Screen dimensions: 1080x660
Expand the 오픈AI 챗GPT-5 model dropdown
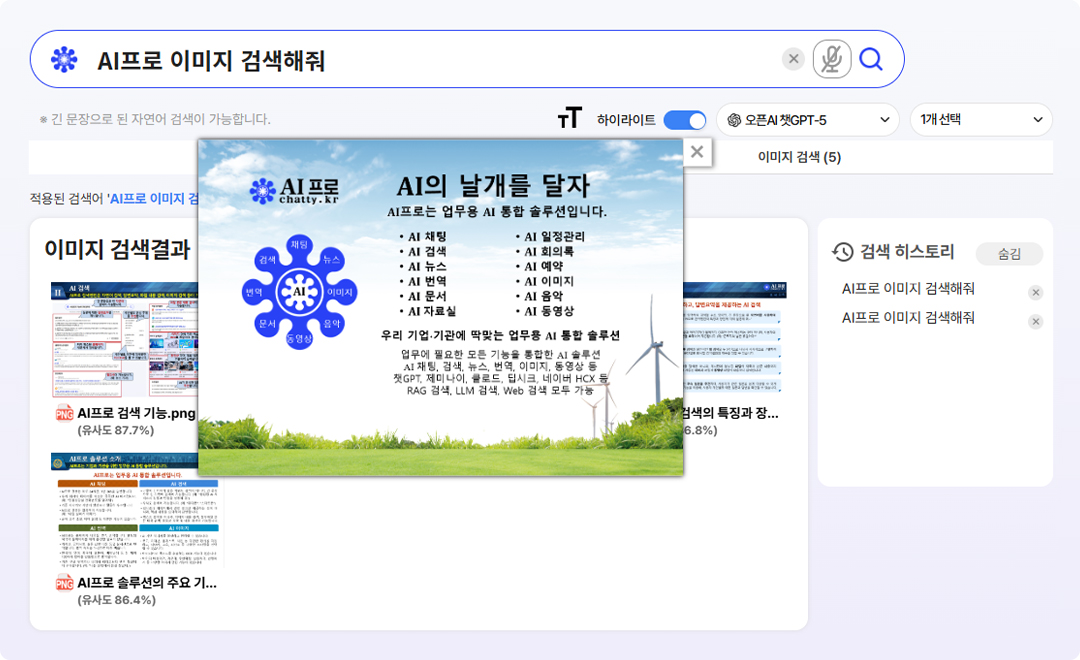coord(807,120)
